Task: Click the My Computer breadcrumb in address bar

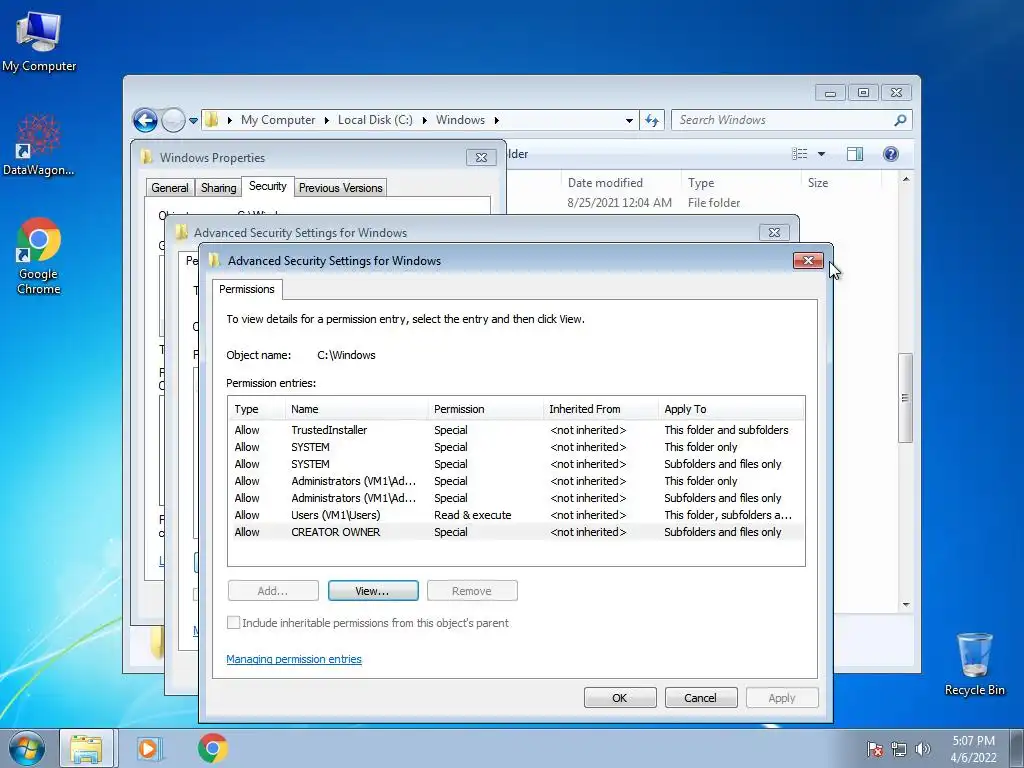Action: (278, 120)
